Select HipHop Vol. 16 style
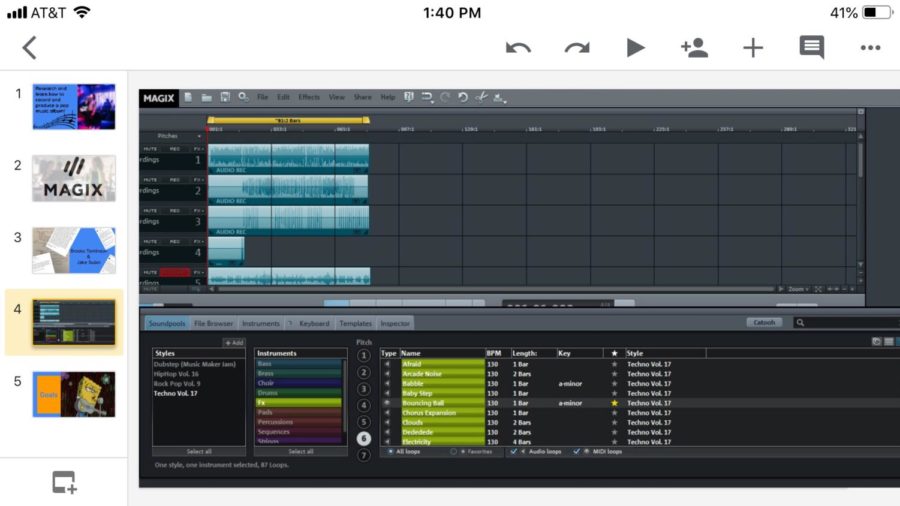The width and height of the screenshot is (900, 506). tap(176, 374)
